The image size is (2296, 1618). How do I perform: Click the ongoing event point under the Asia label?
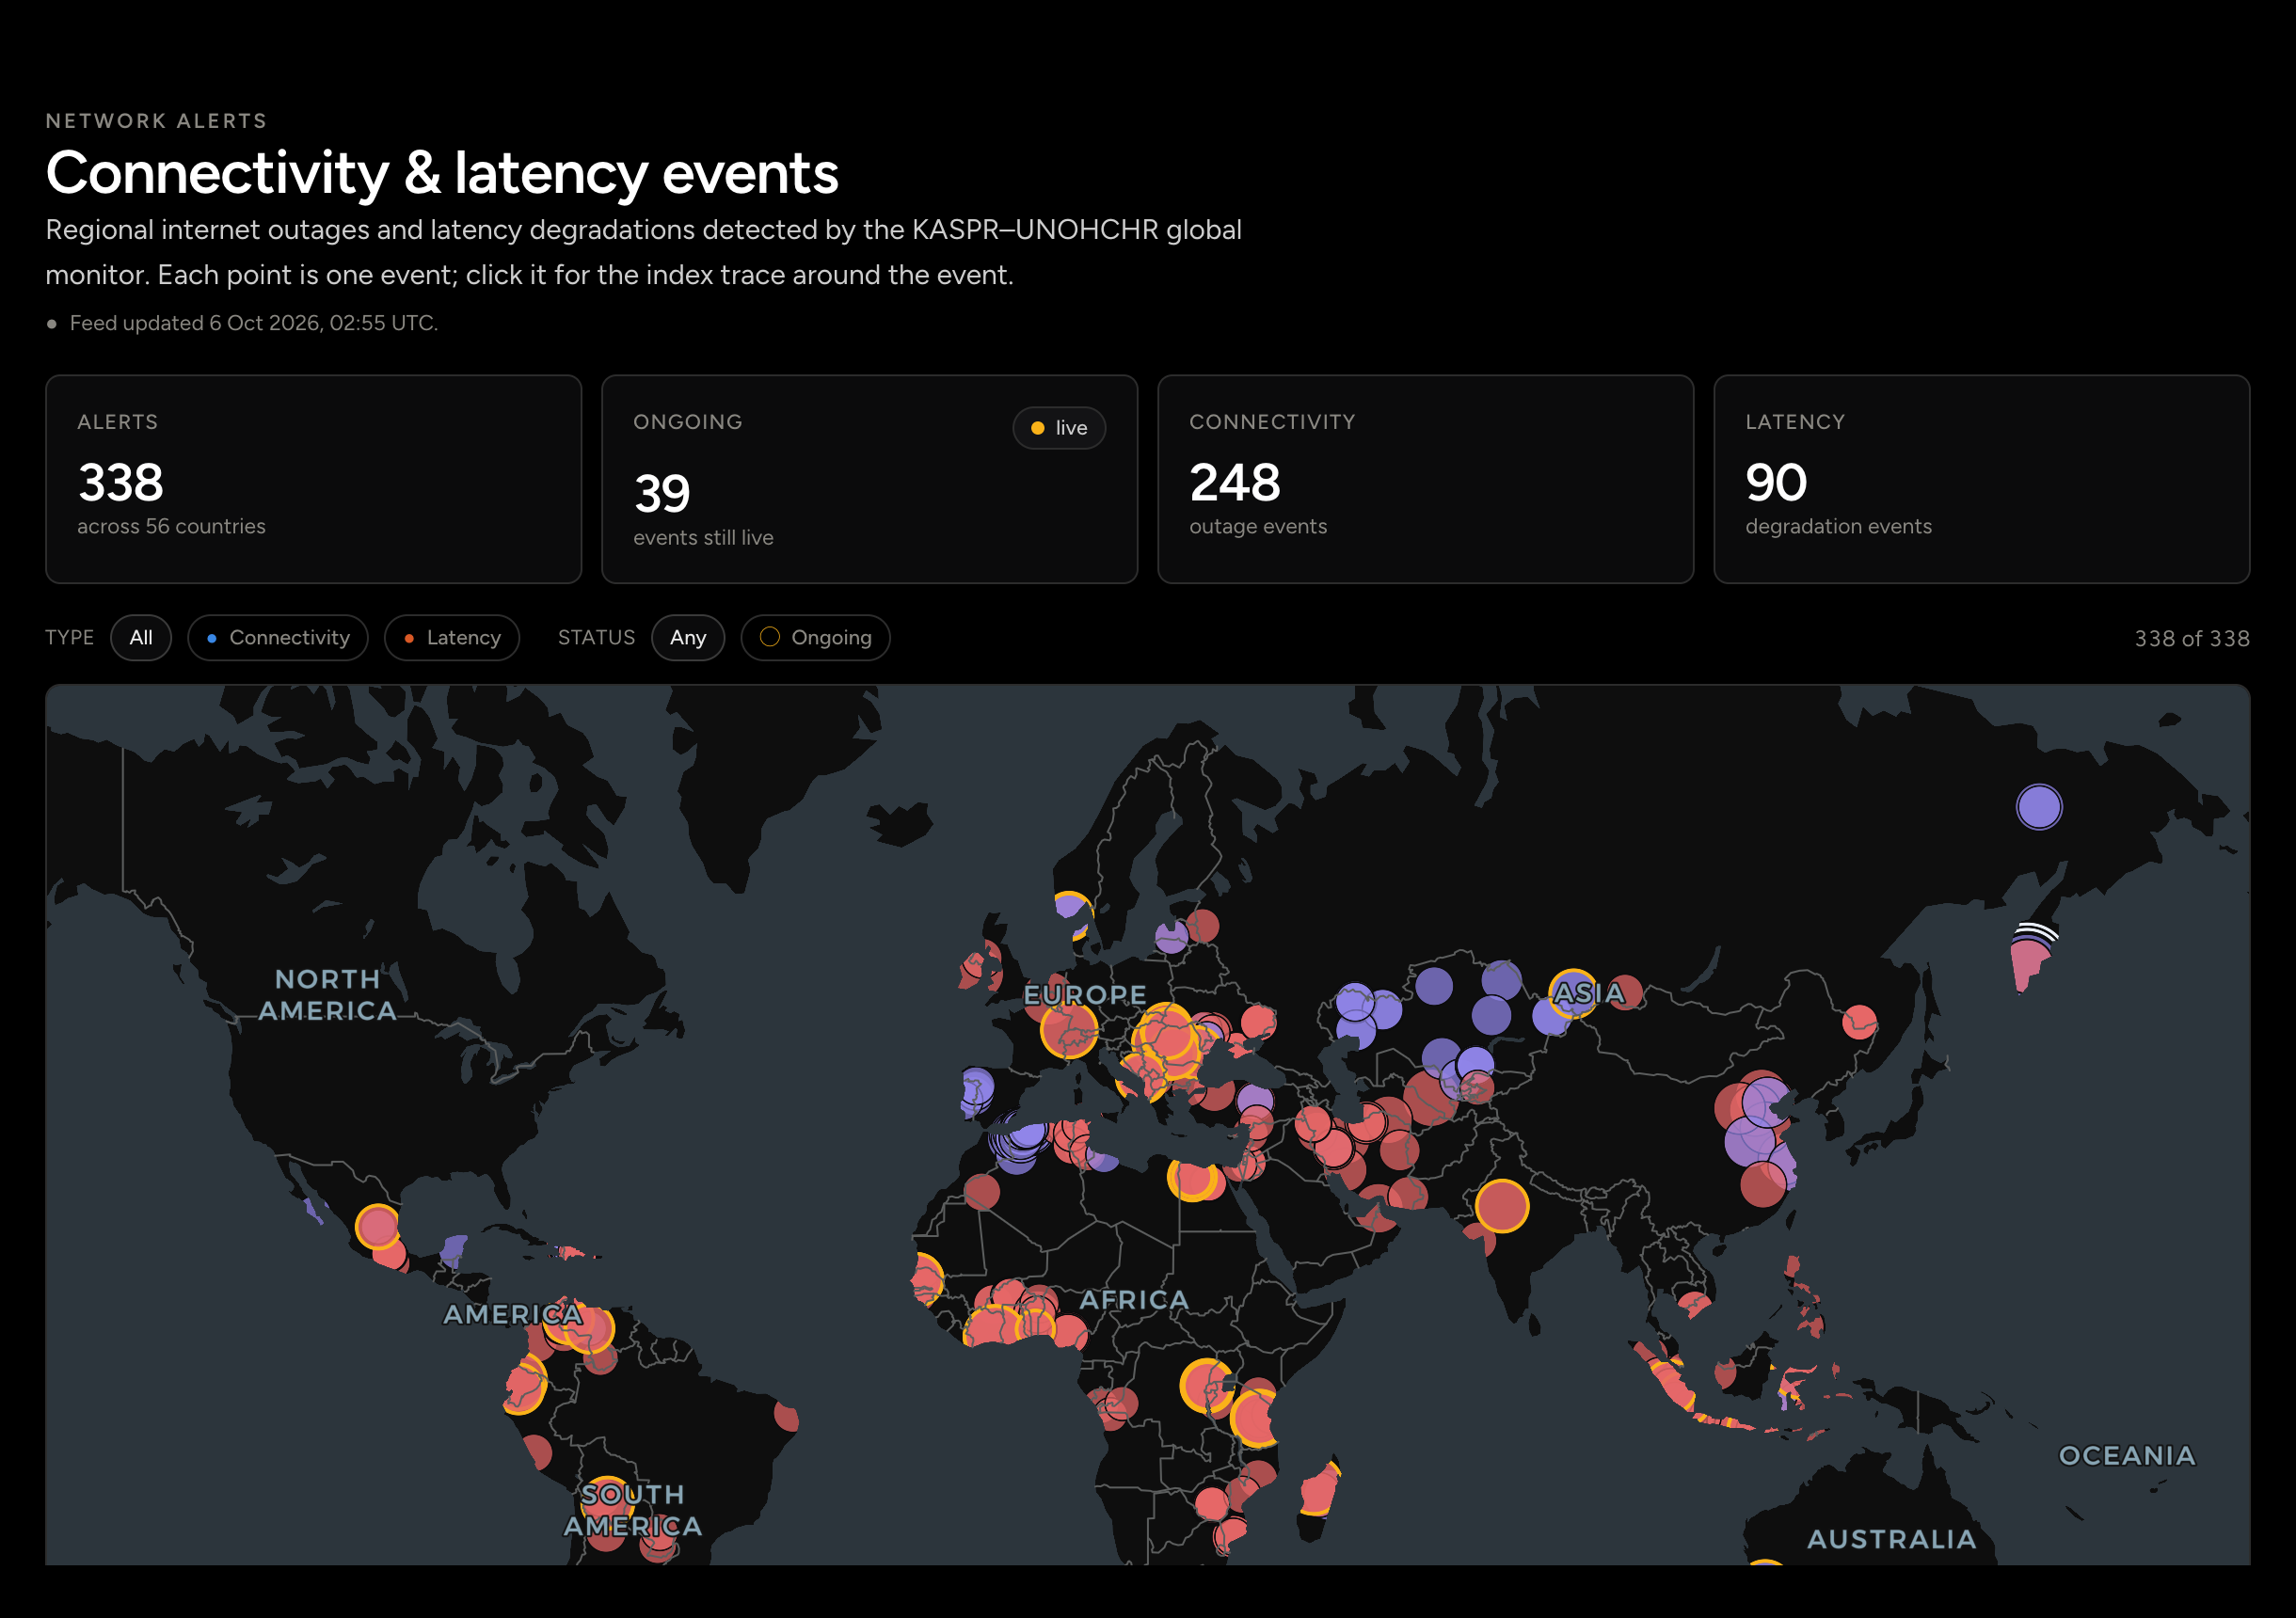pos(1573,992)
